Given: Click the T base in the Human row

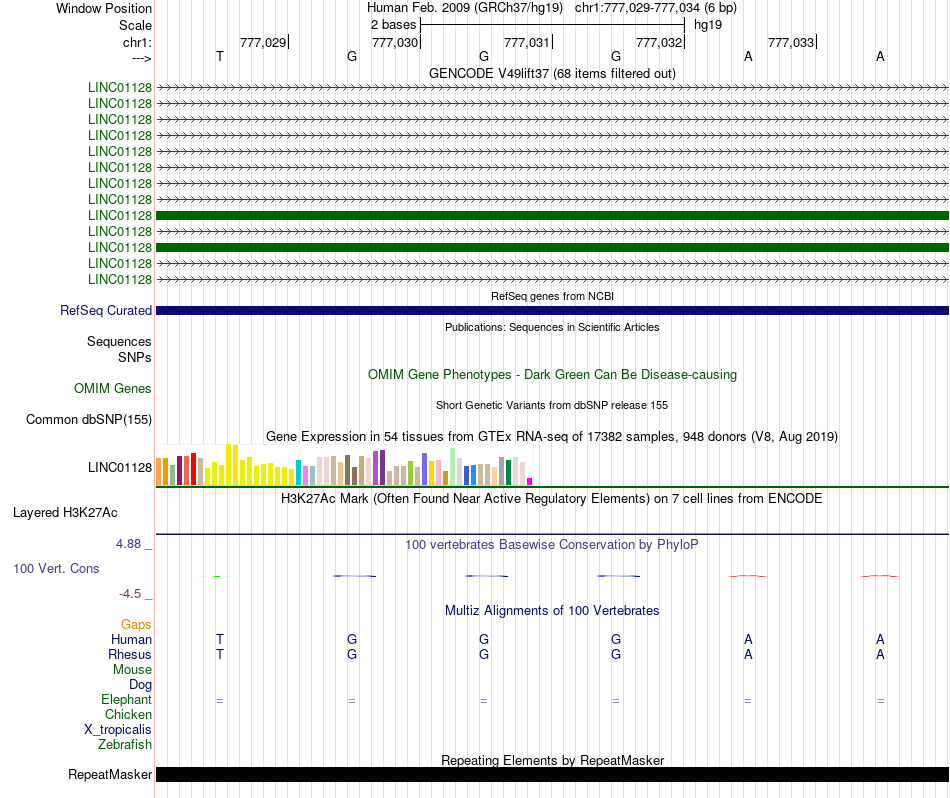Looking at the screenshot, I should 220,639.
